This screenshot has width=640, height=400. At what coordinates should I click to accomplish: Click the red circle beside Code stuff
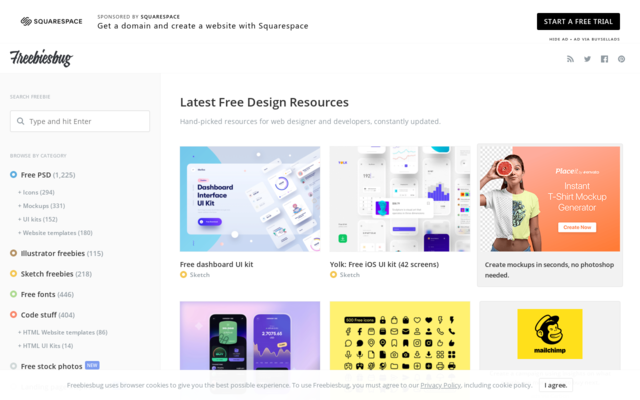[13, 315]
